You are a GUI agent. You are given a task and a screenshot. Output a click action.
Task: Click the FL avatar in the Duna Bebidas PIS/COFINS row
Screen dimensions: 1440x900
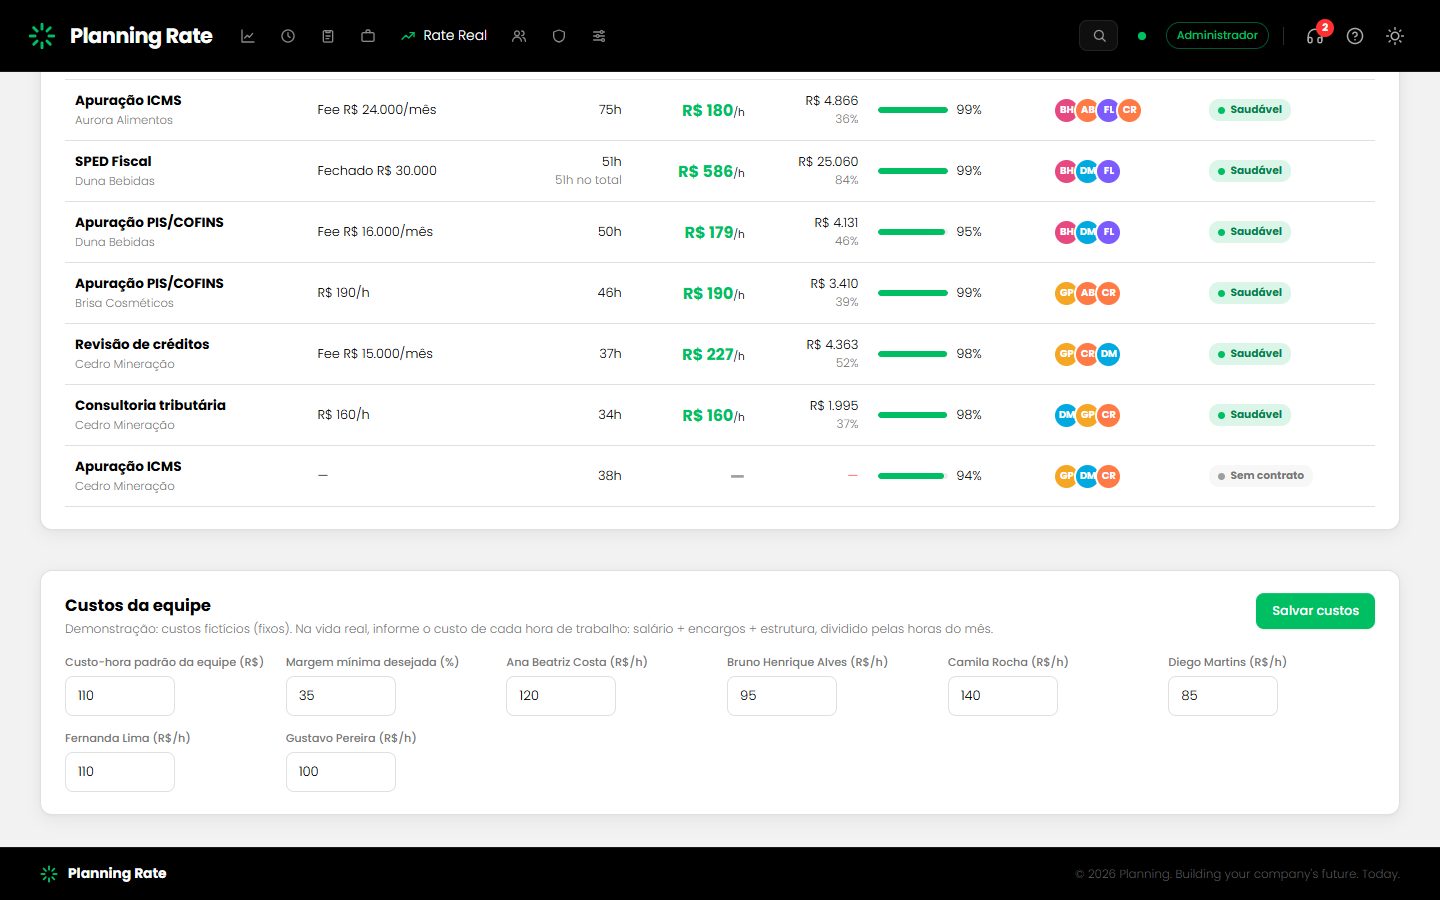[1108, 232]
